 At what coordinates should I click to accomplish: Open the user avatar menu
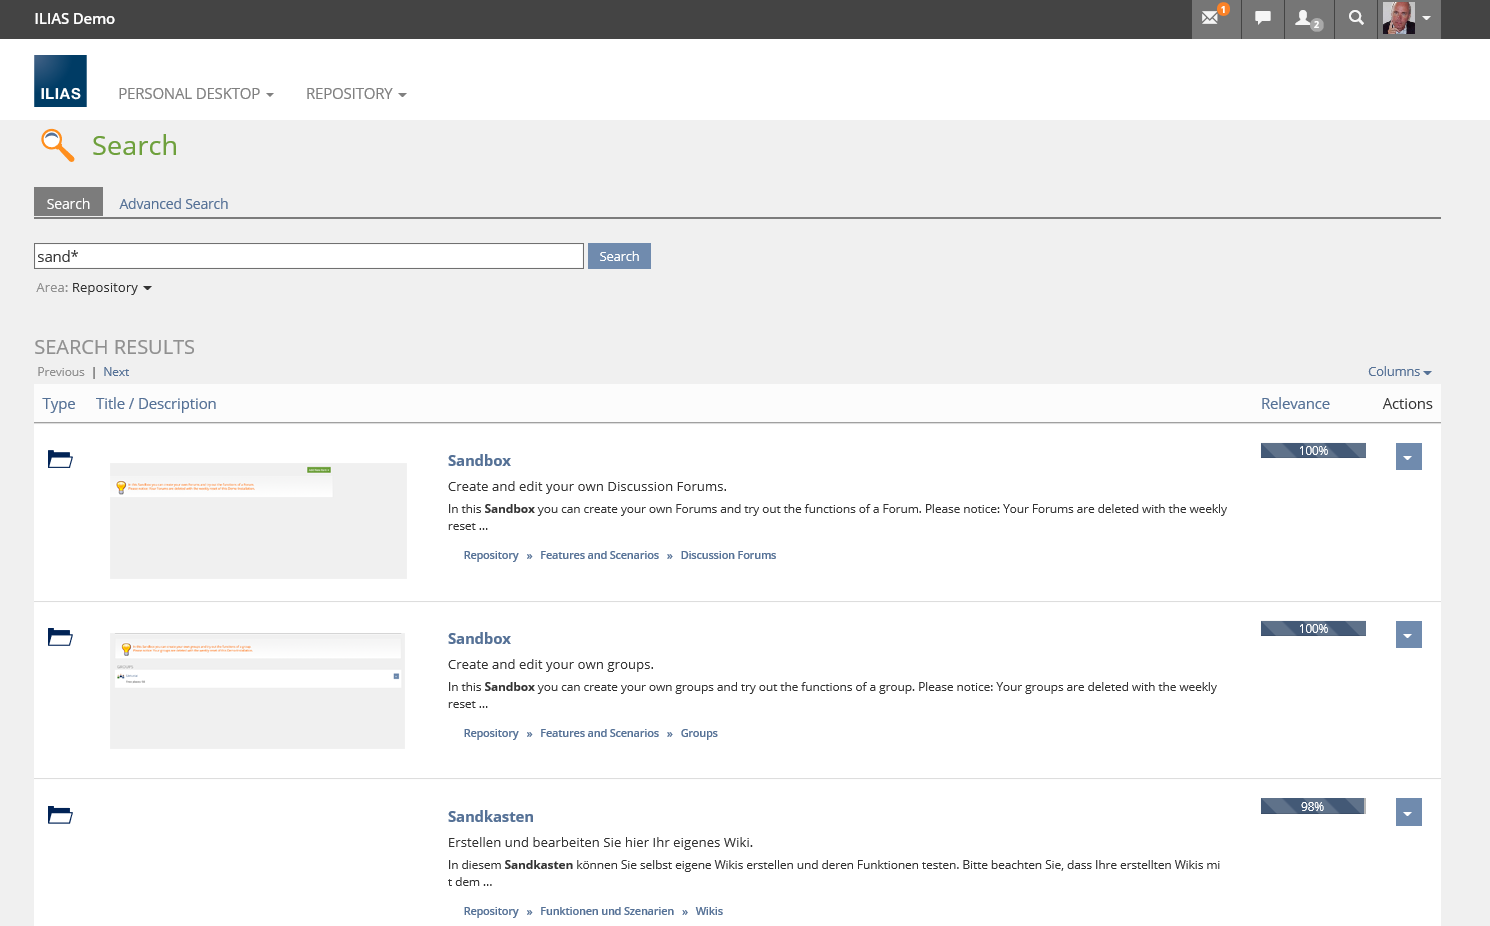[1409, 18]
